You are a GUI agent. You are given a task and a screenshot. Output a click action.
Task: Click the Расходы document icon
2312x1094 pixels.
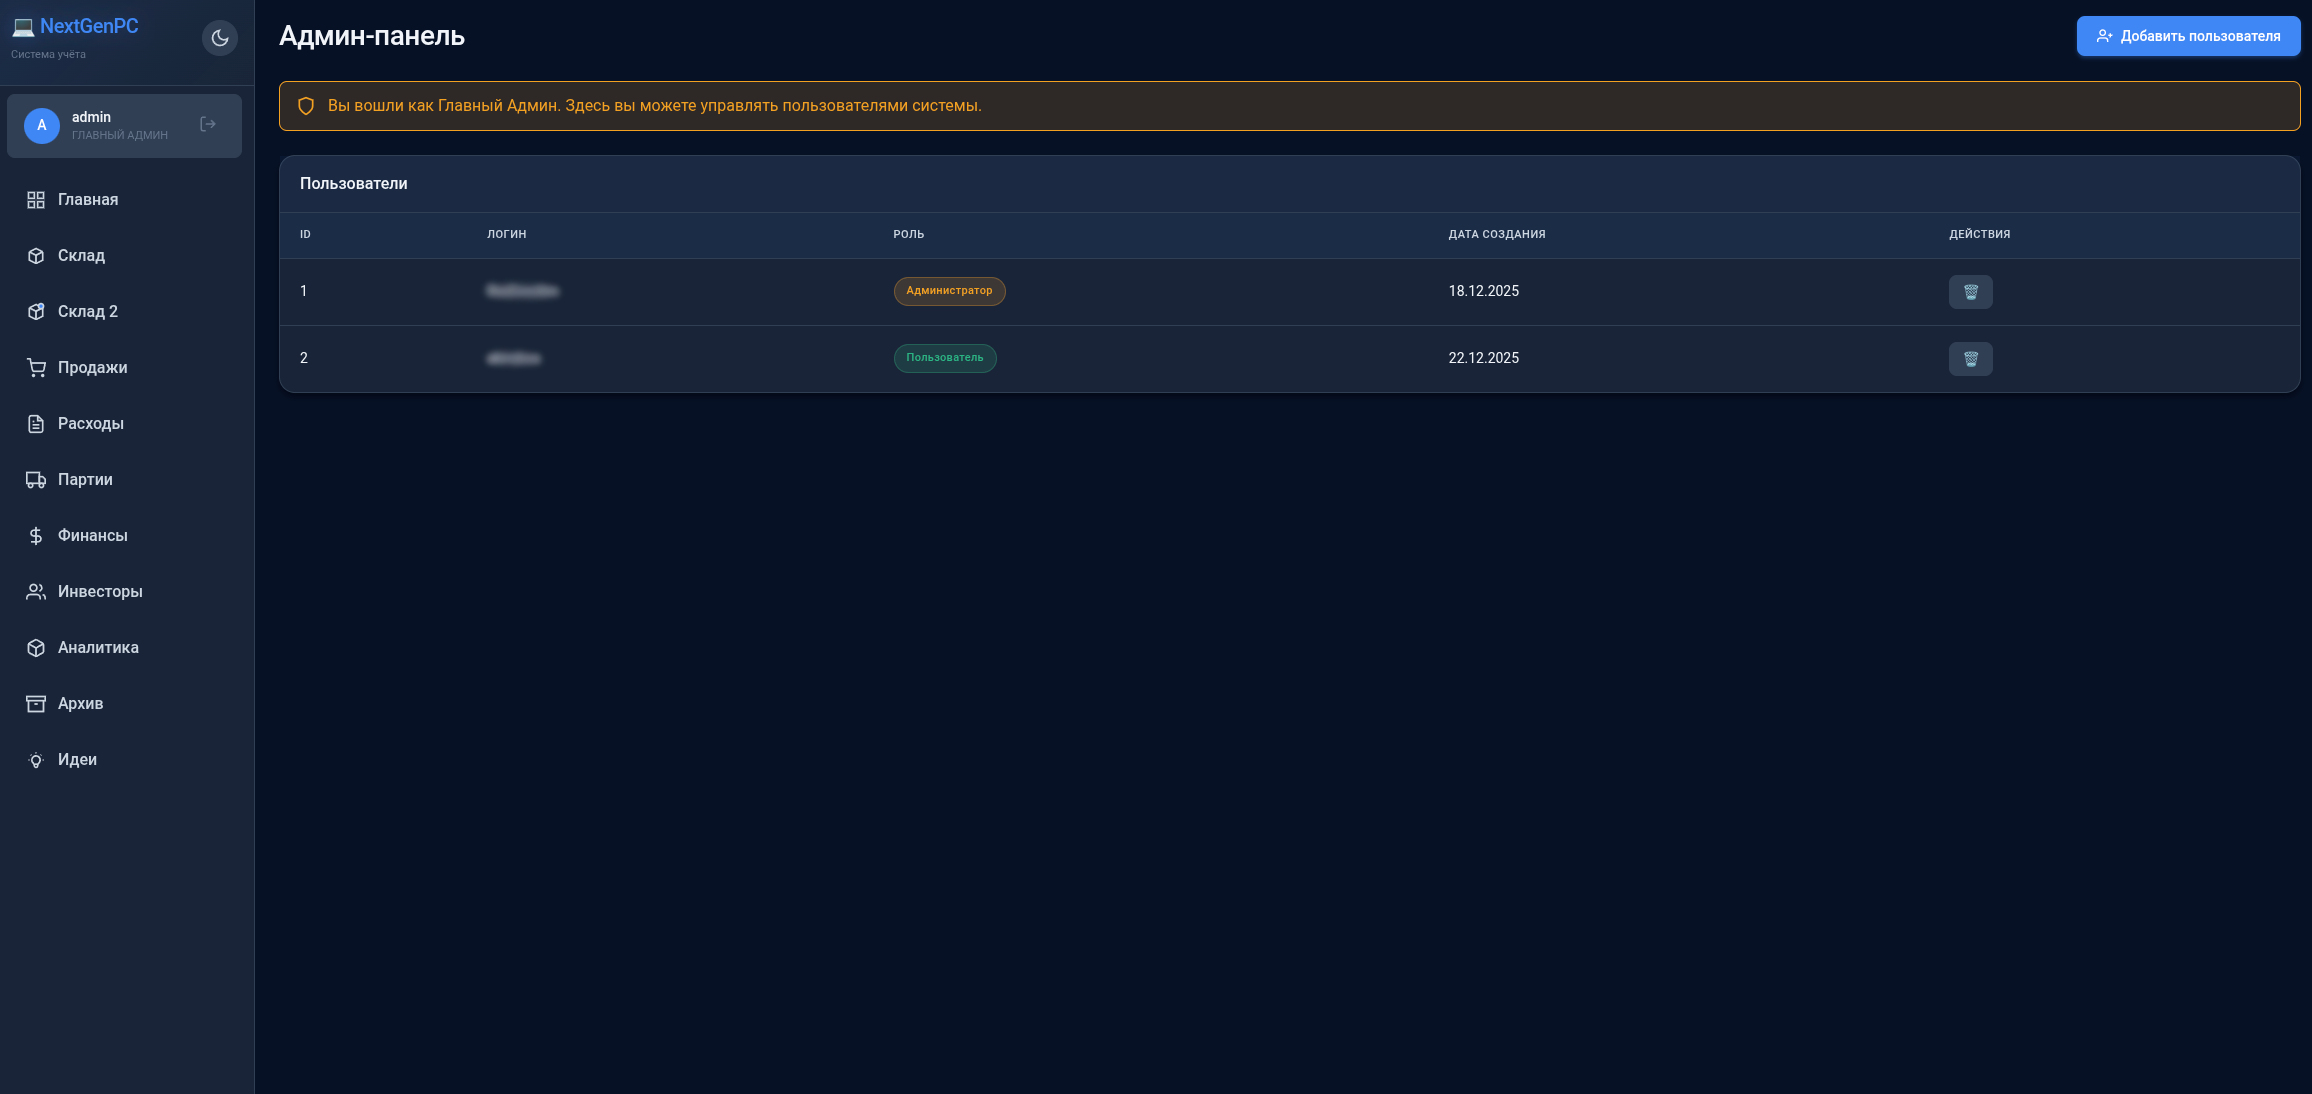[36, 424]
